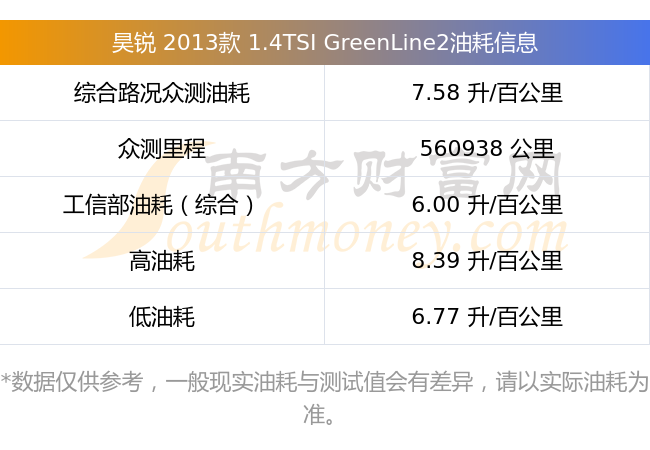650x450 pixels.
Task: Select the value '7.58 升/百公里'
Action: click(487, 92)
